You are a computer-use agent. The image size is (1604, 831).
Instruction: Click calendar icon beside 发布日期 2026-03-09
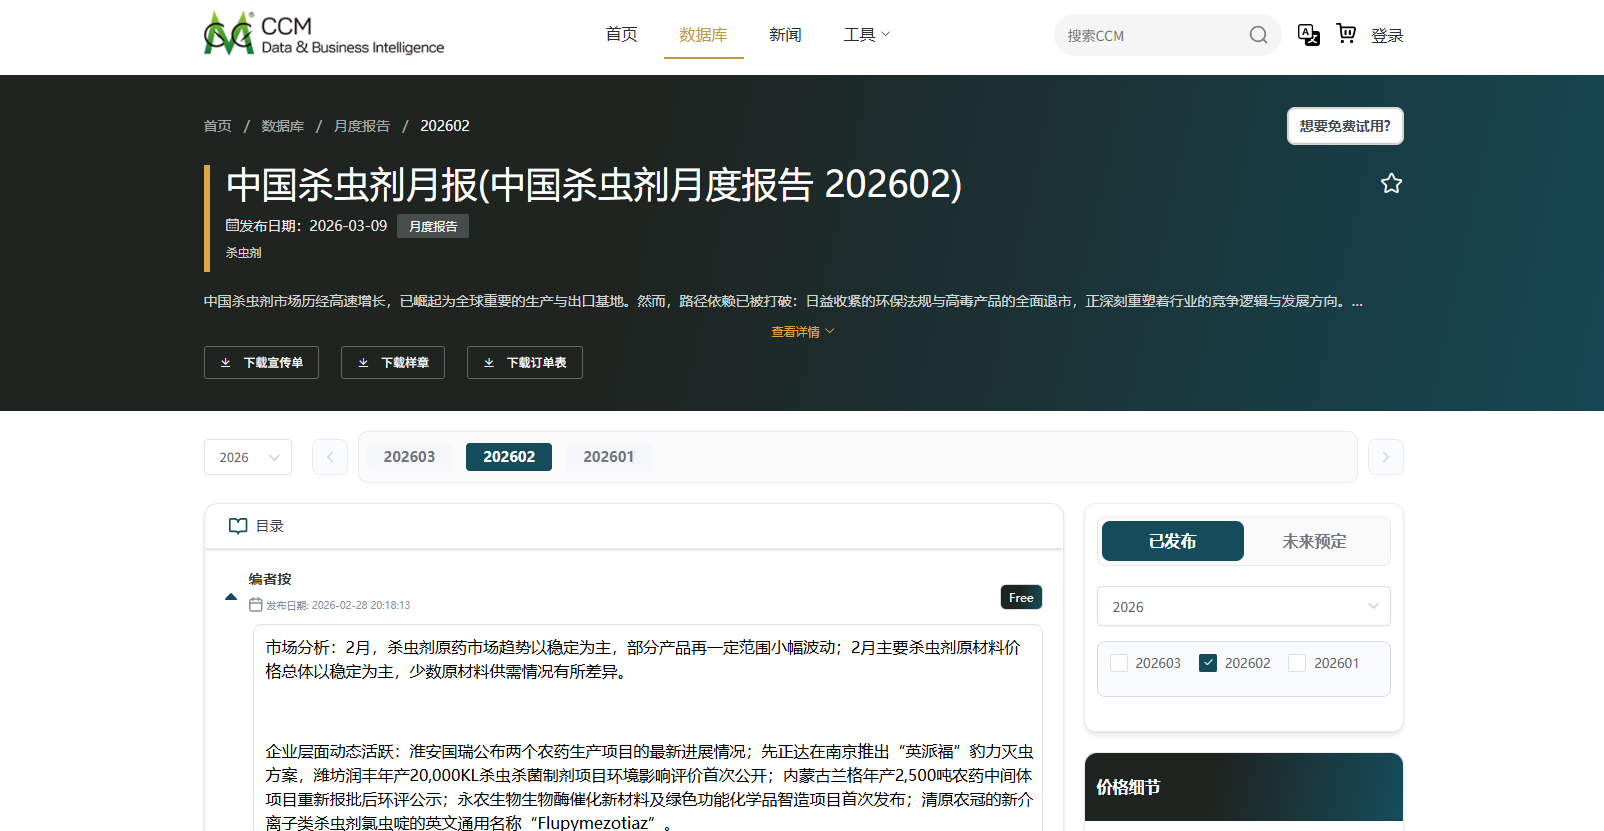pyautogui.click(x=232, y=225)
